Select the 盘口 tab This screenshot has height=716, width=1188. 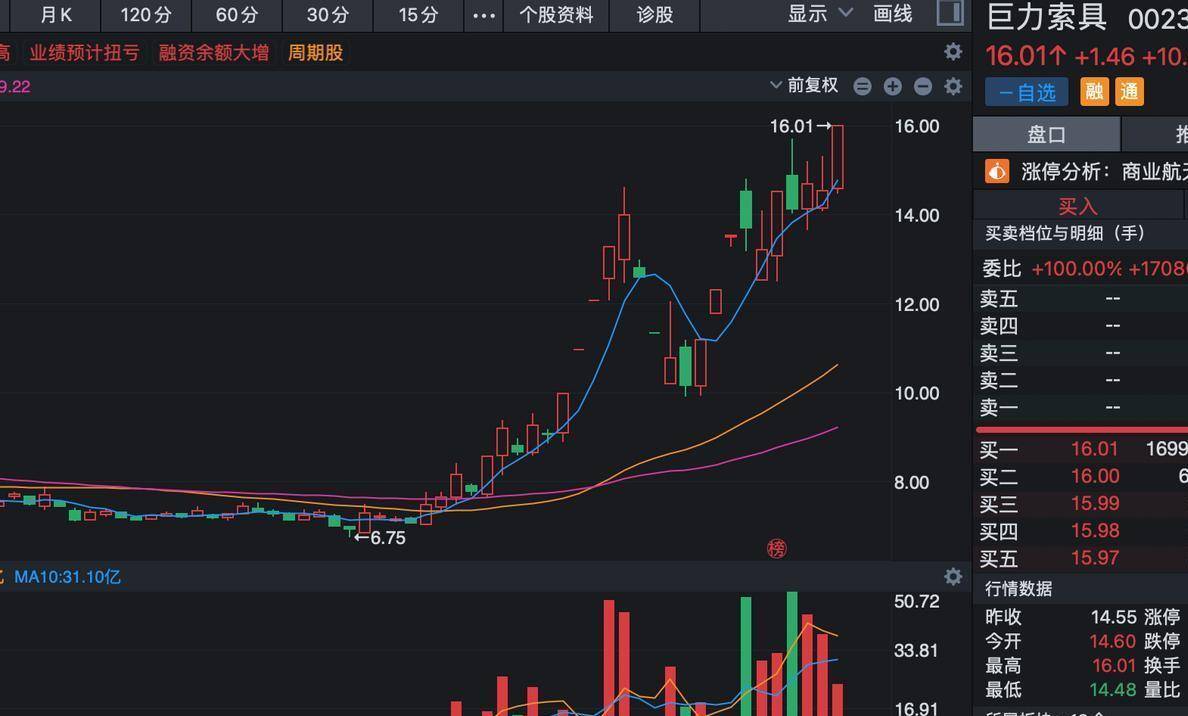1046,135
